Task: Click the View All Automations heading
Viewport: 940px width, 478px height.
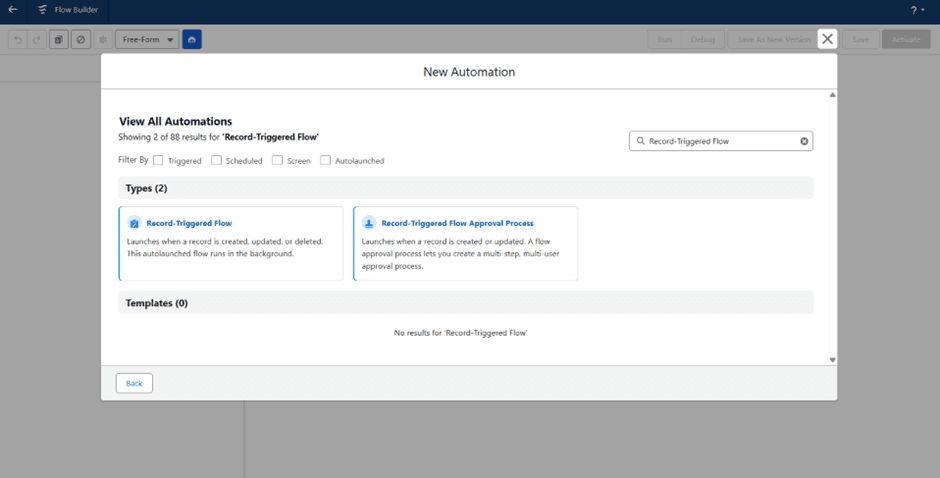Action: 176,121
